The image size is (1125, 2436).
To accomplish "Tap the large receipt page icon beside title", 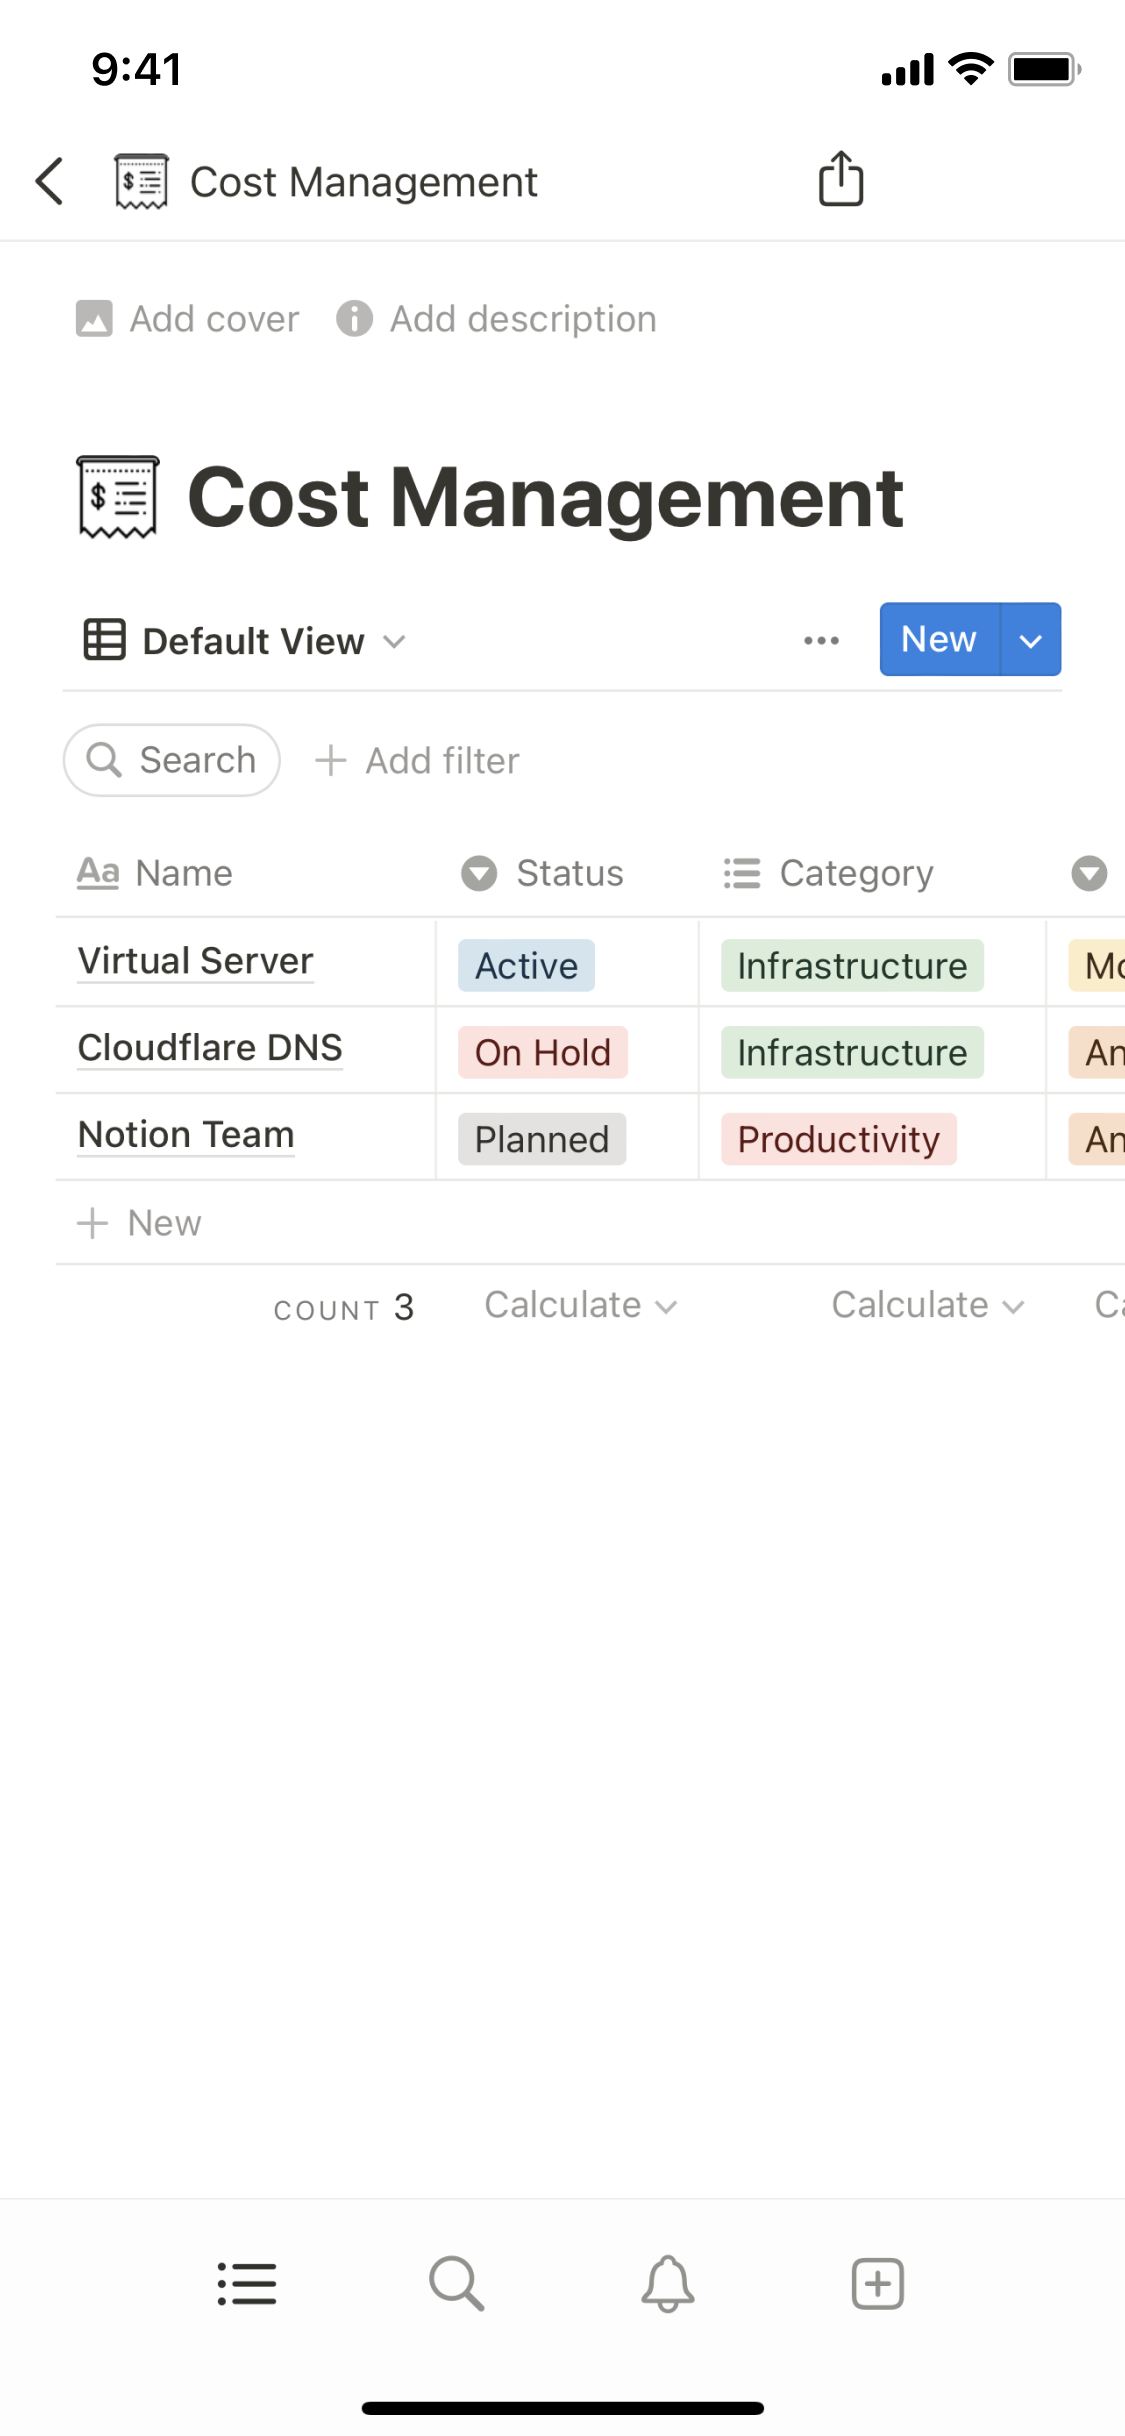I will pos(118,497).
